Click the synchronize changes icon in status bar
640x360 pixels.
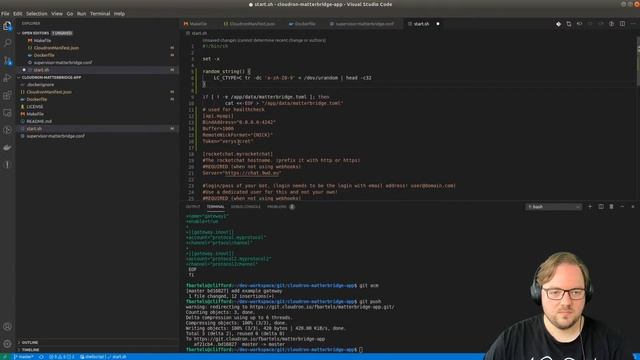pos(41,357)
